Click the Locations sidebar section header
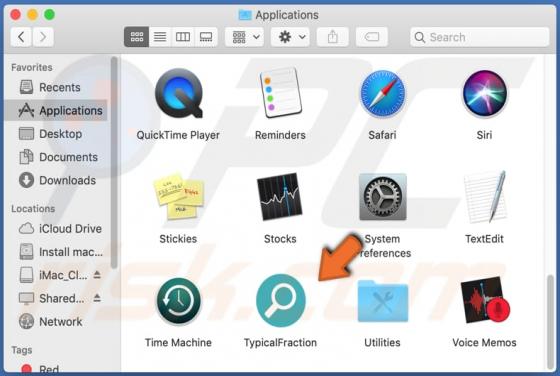This screenshot has height=376, width=560. (x=33, y=209)
